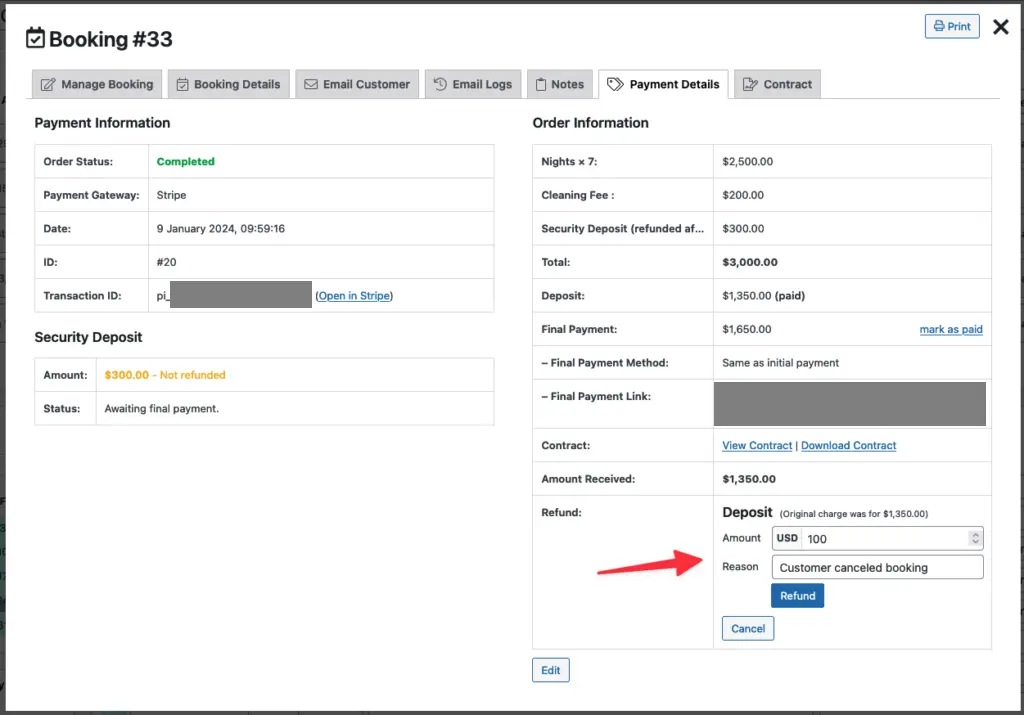
Task: Adjust refund amount using the stepper arrows
Action: [x=975, y=538]
